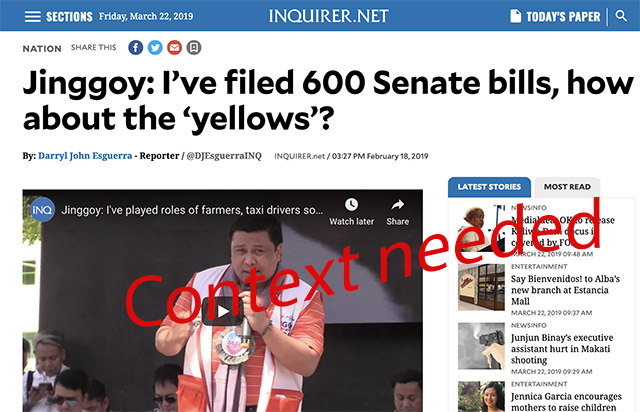Switch to the Most Read tab
Screen dimensions: 640x412
click(567, 187)
